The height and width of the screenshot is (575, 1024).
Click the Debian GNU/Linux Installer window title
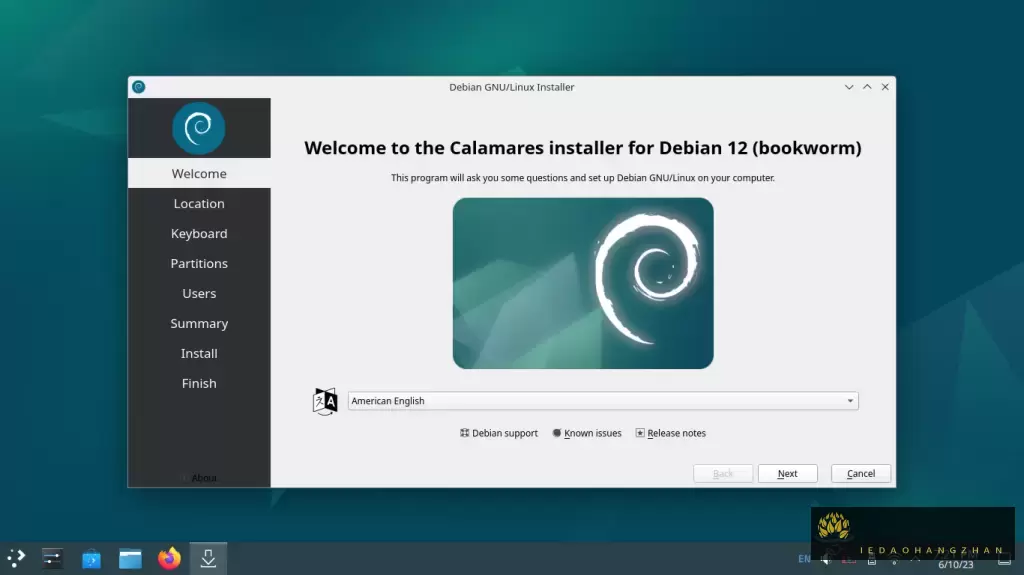[x=511, y=87]
